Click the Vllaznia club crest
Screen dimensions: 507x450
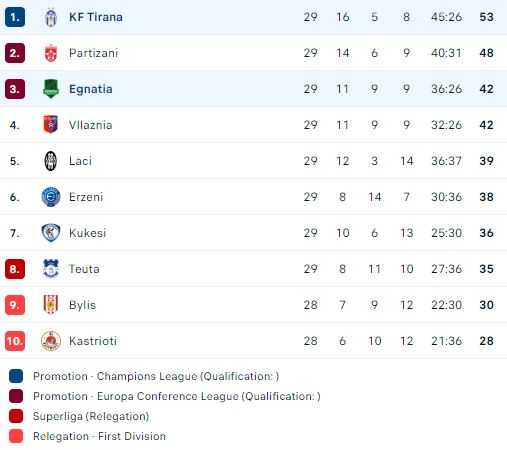(51, 125)
